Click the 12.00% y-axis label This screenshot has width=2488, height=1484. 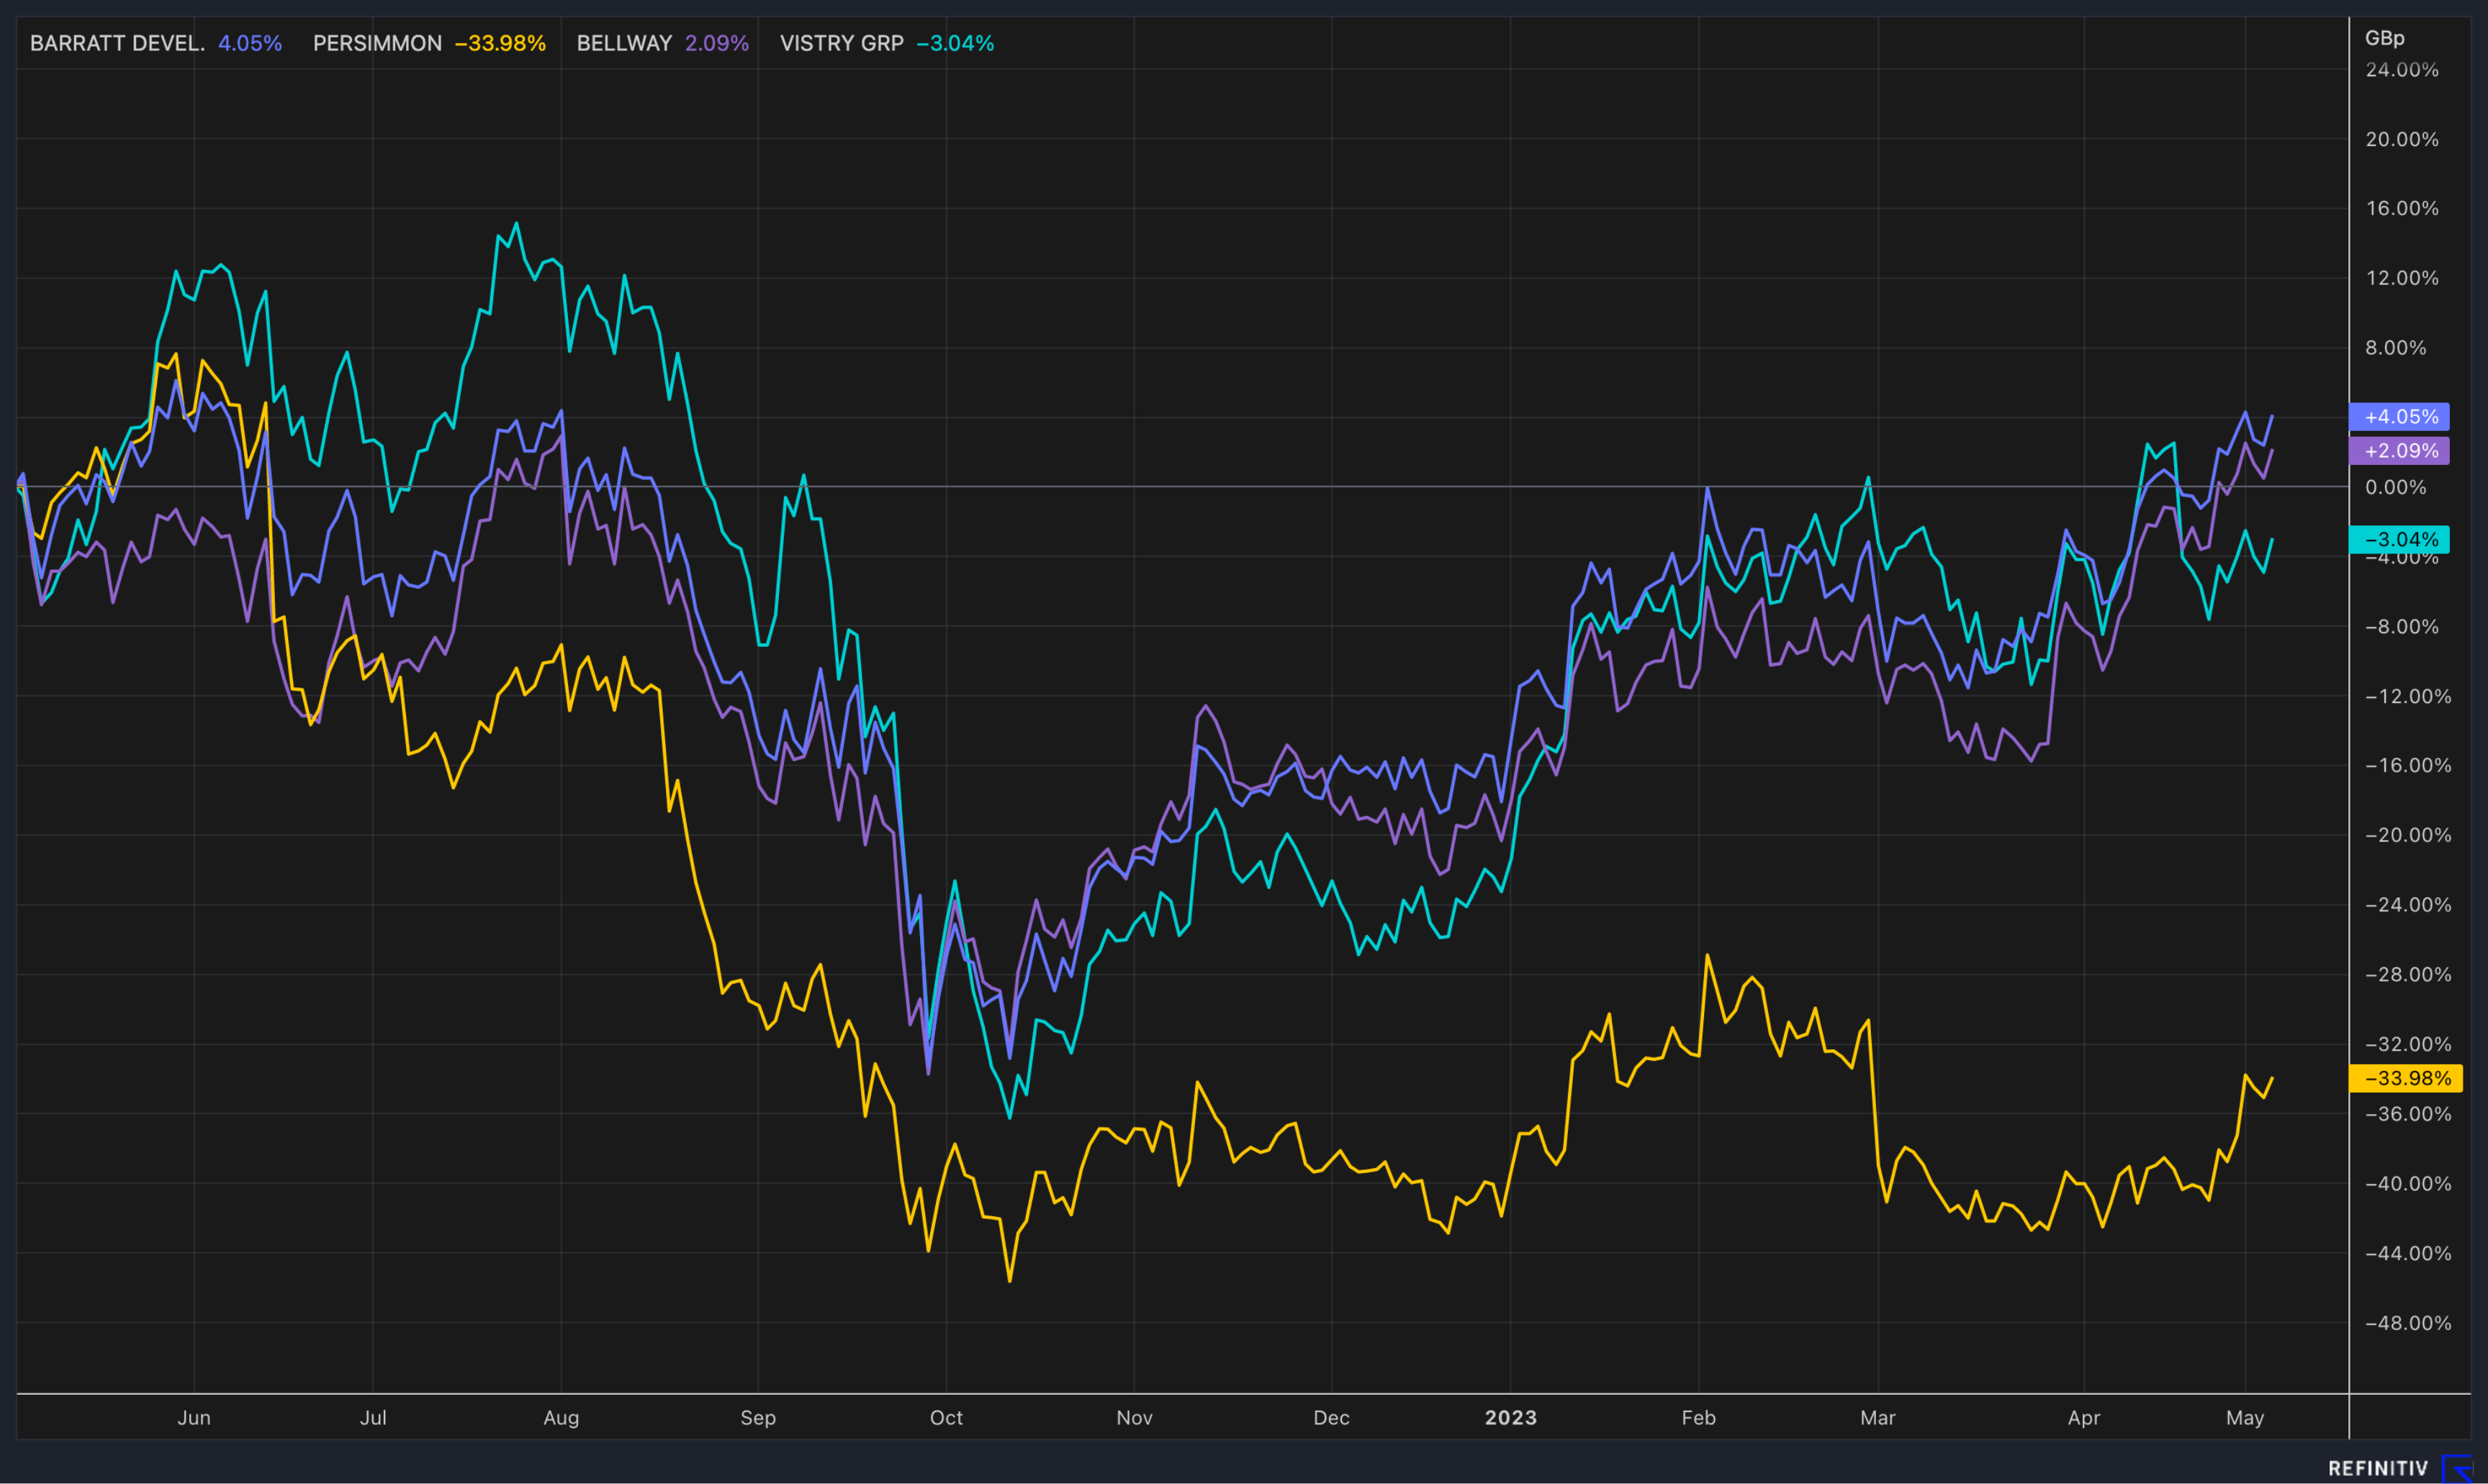pyautogui.click(x=2402, y=278)
